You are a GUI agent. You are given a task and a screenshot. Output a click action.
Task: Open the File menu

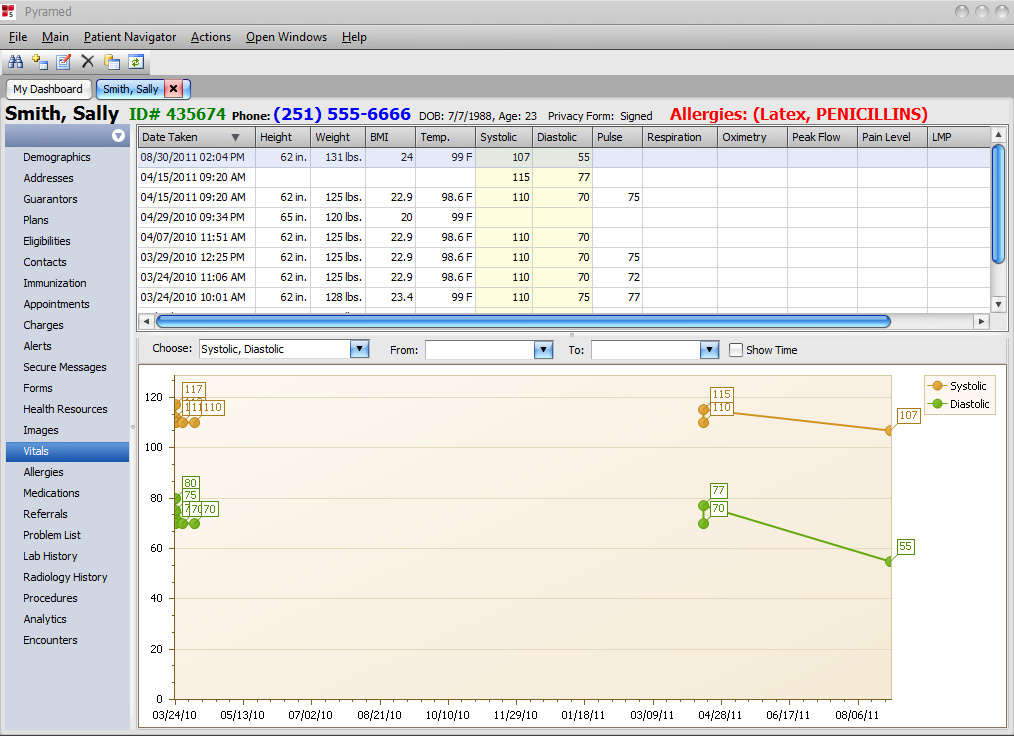pyautogui.click(x=17, y=37)
